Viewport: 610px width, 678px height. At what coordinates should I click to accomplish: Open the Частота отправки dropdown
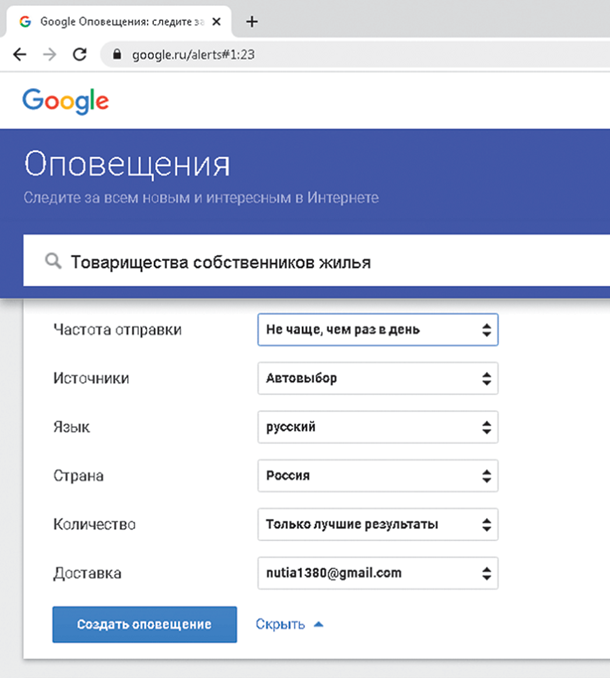pos(377,330)
